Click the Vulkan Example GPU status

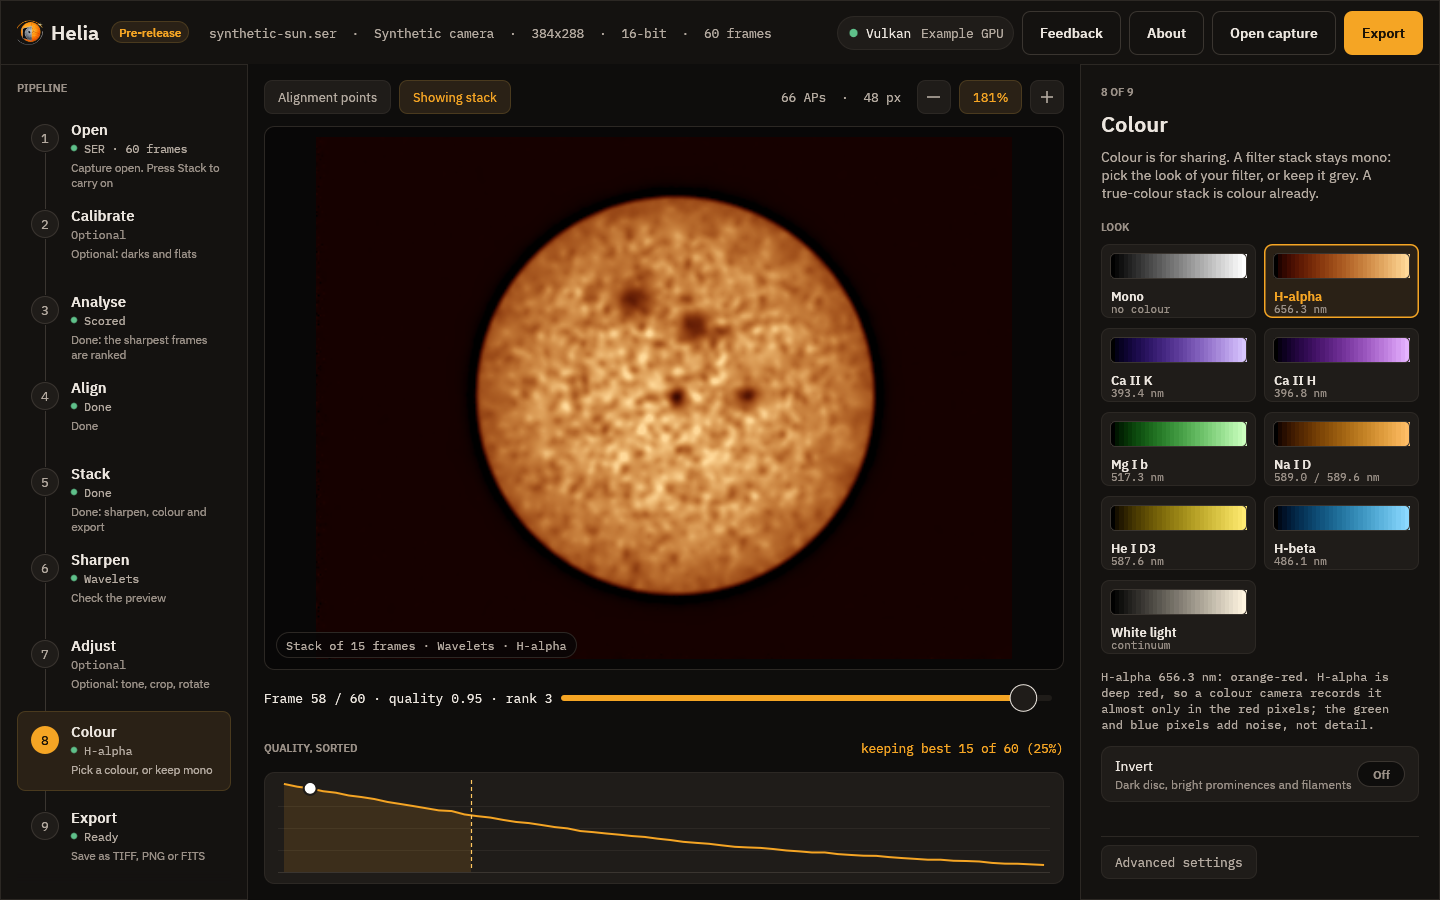926,33
